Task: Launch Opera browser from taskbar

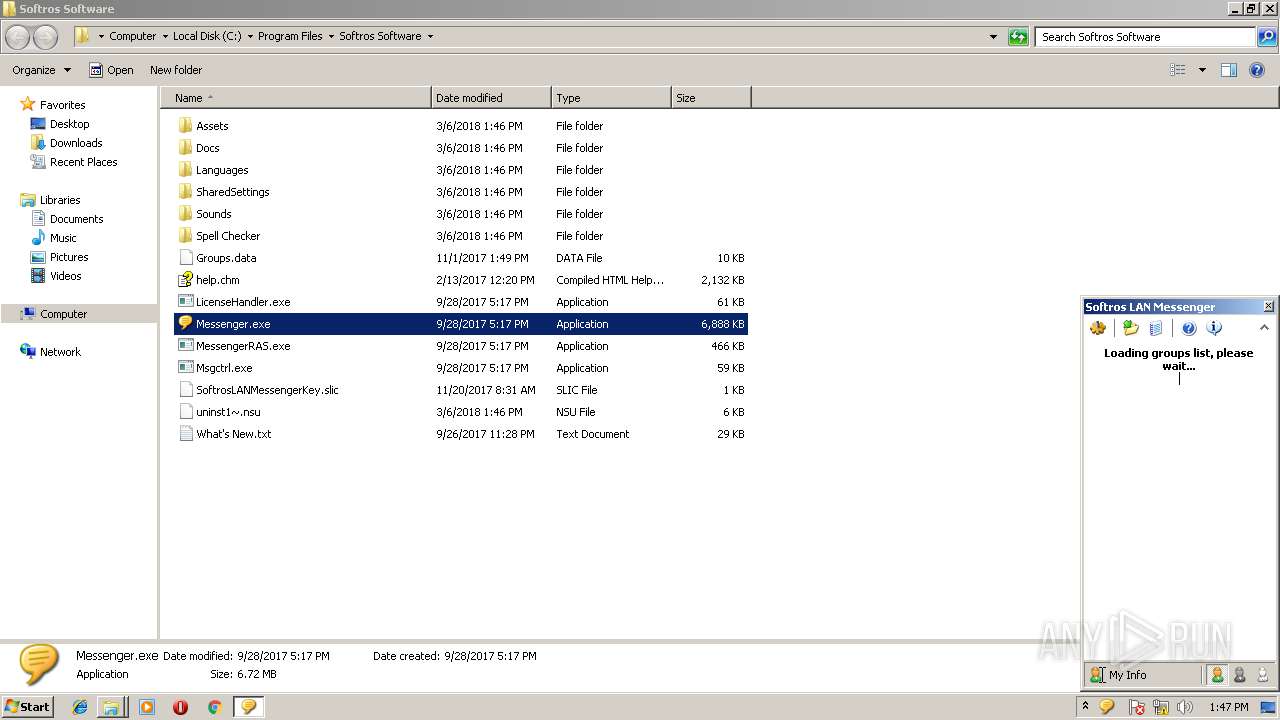Action: (x=180, y=707)
